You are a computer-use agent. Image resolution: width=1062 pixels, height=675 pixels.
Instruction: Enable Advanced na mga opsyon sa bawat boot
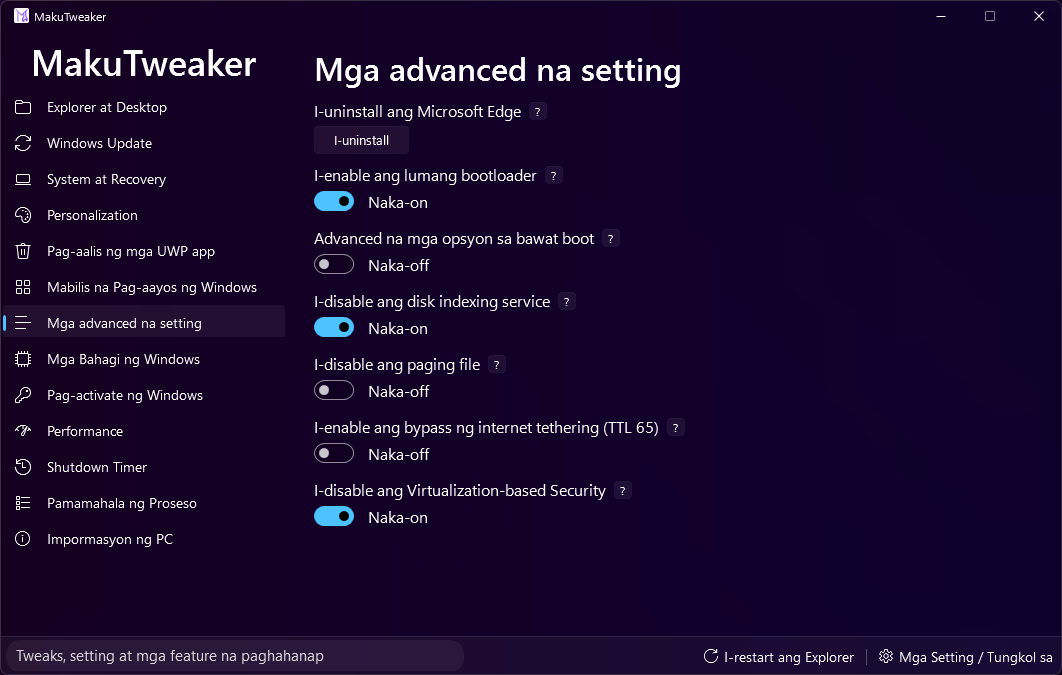click(334, 265)
